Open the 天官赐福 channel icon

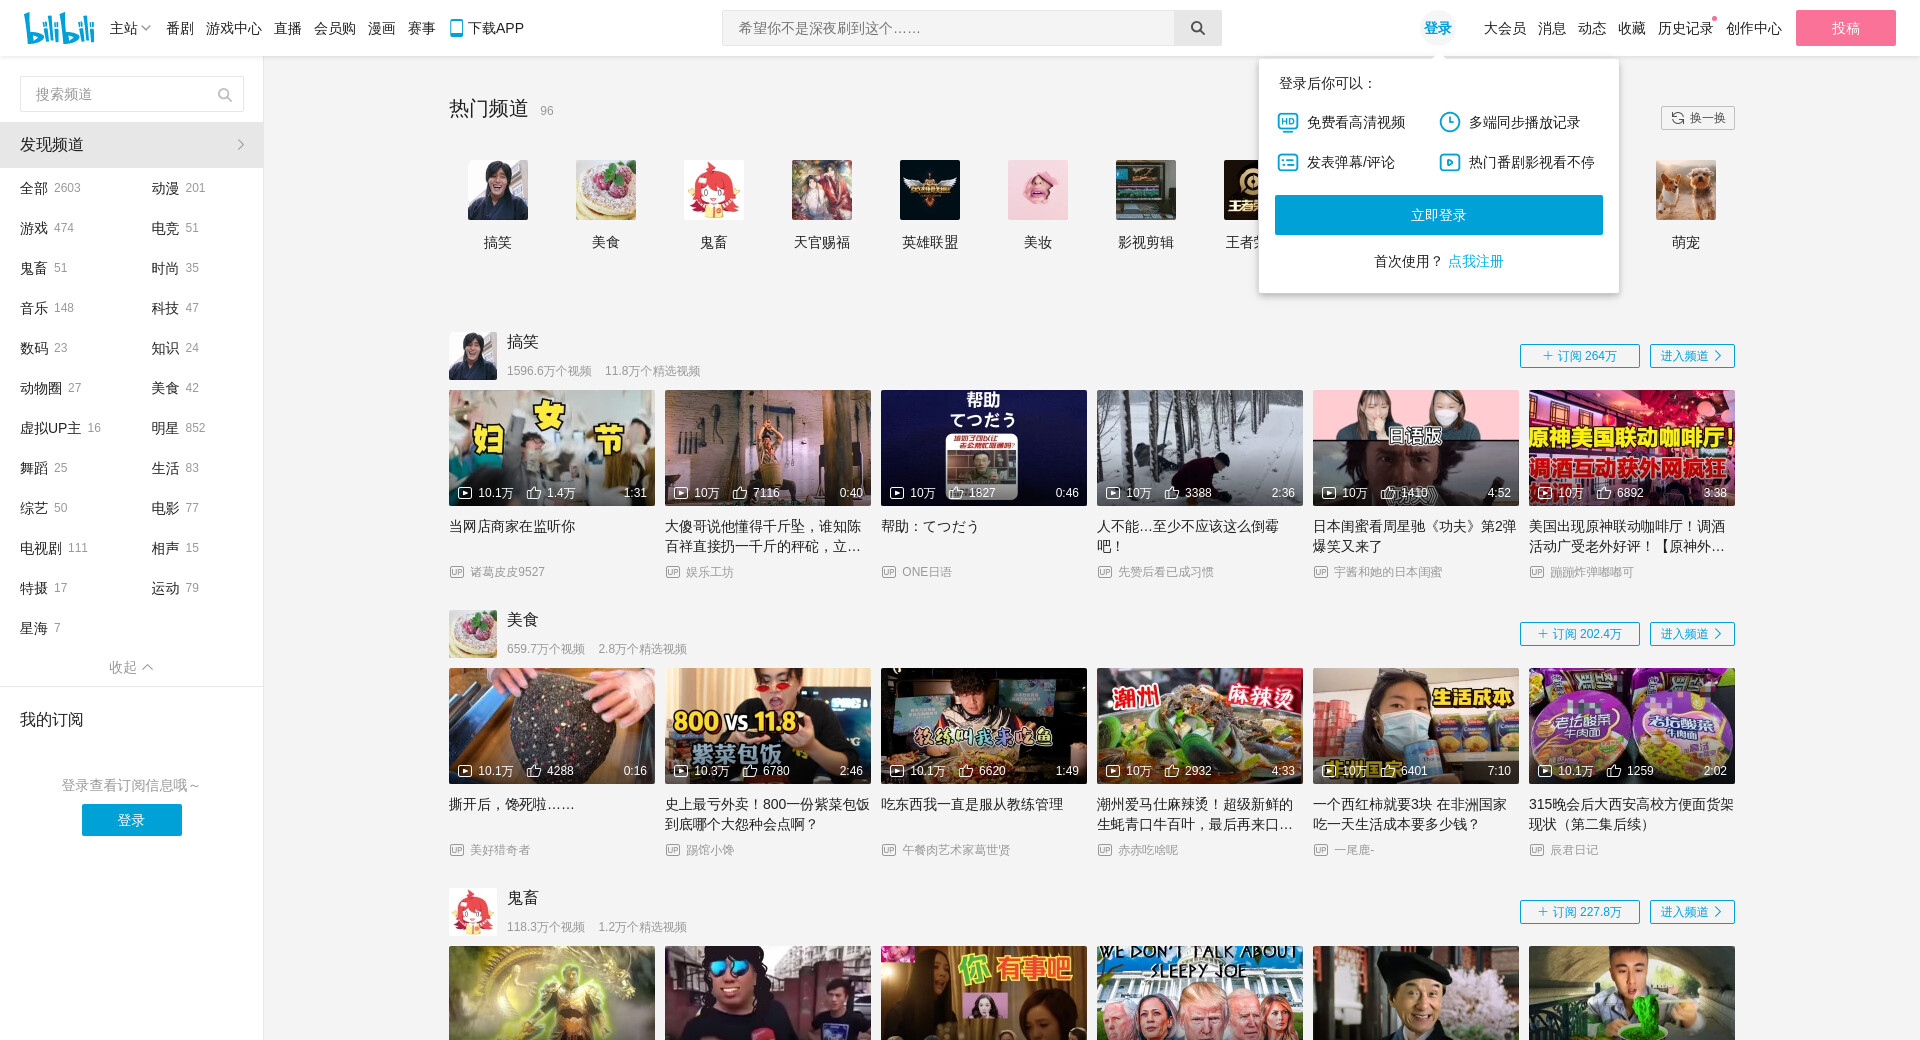pos(821,190)
